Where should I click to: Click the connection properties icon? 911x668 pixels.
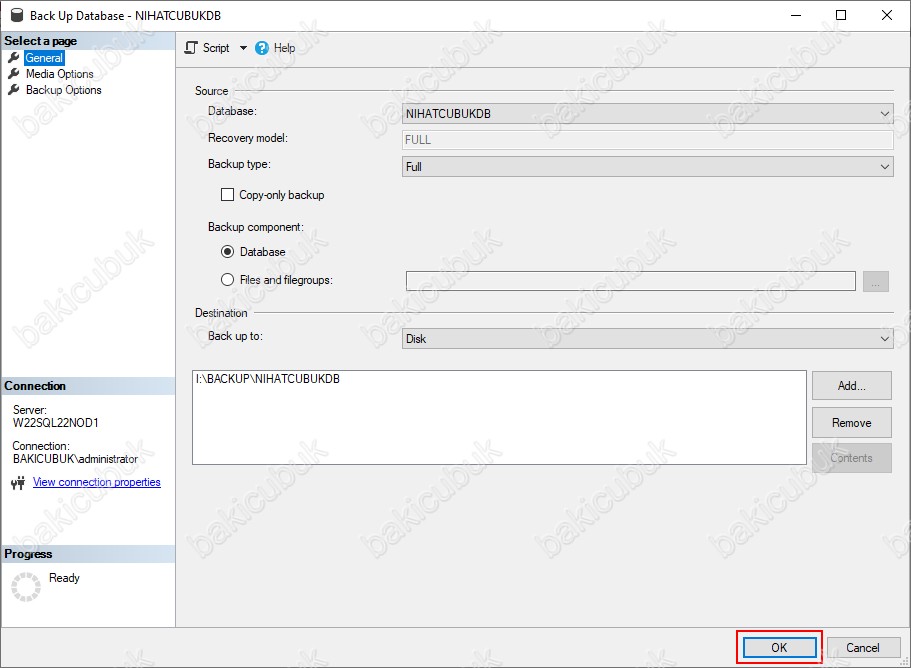pyautogui.click(x=18, y=483)
